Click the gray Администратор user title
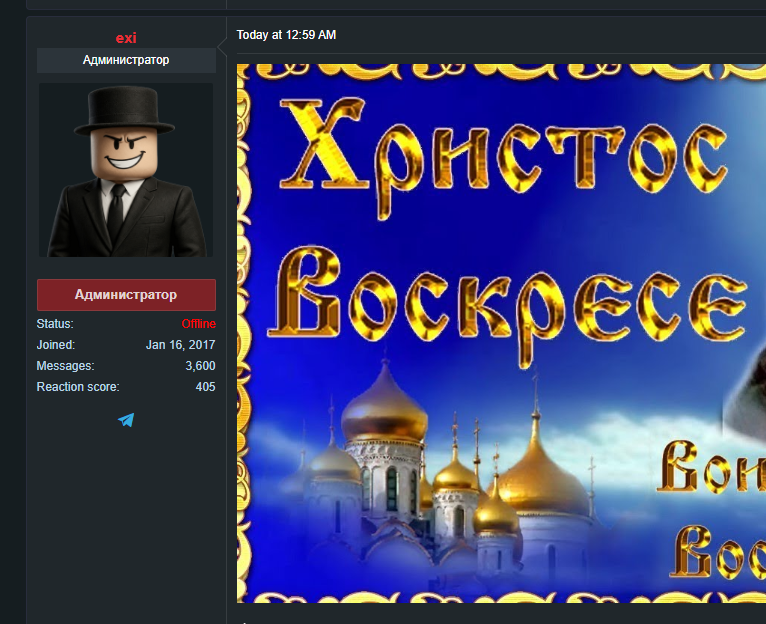Viewport: 766px width, 624px height. point(126,60)
